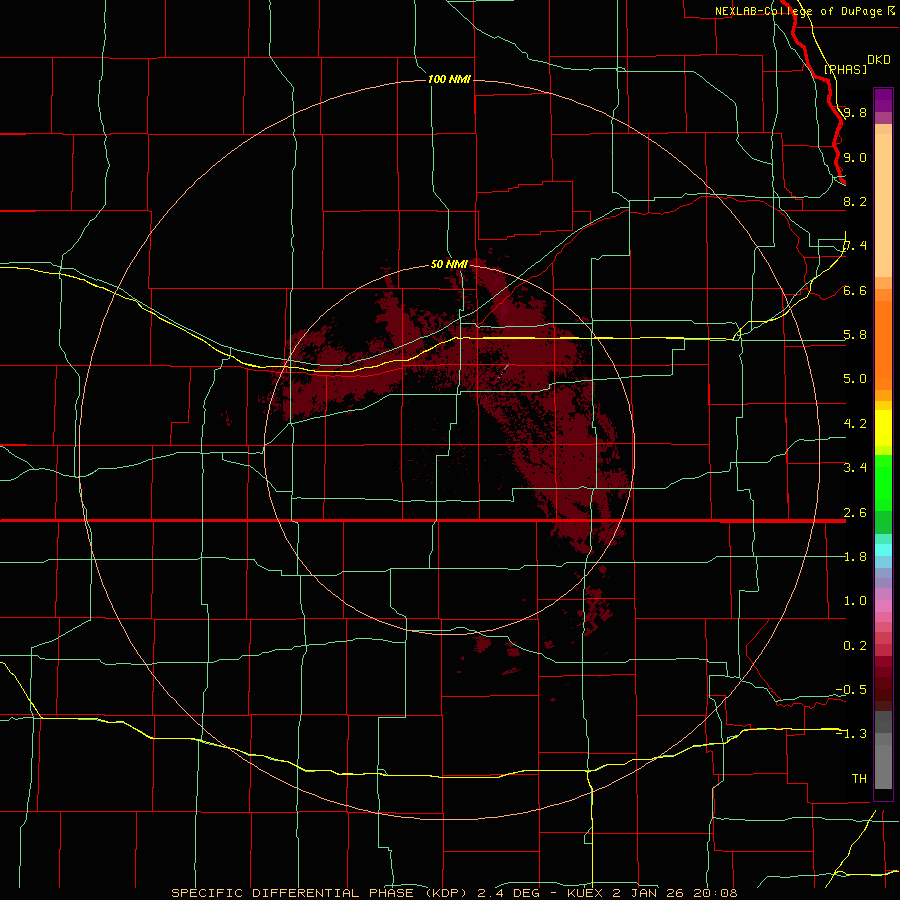The width and height of the screenshot is (900, 900).
Task: Pick the cyan segment of the color bar
Action: pyautogui.click(x=883, y=550)
